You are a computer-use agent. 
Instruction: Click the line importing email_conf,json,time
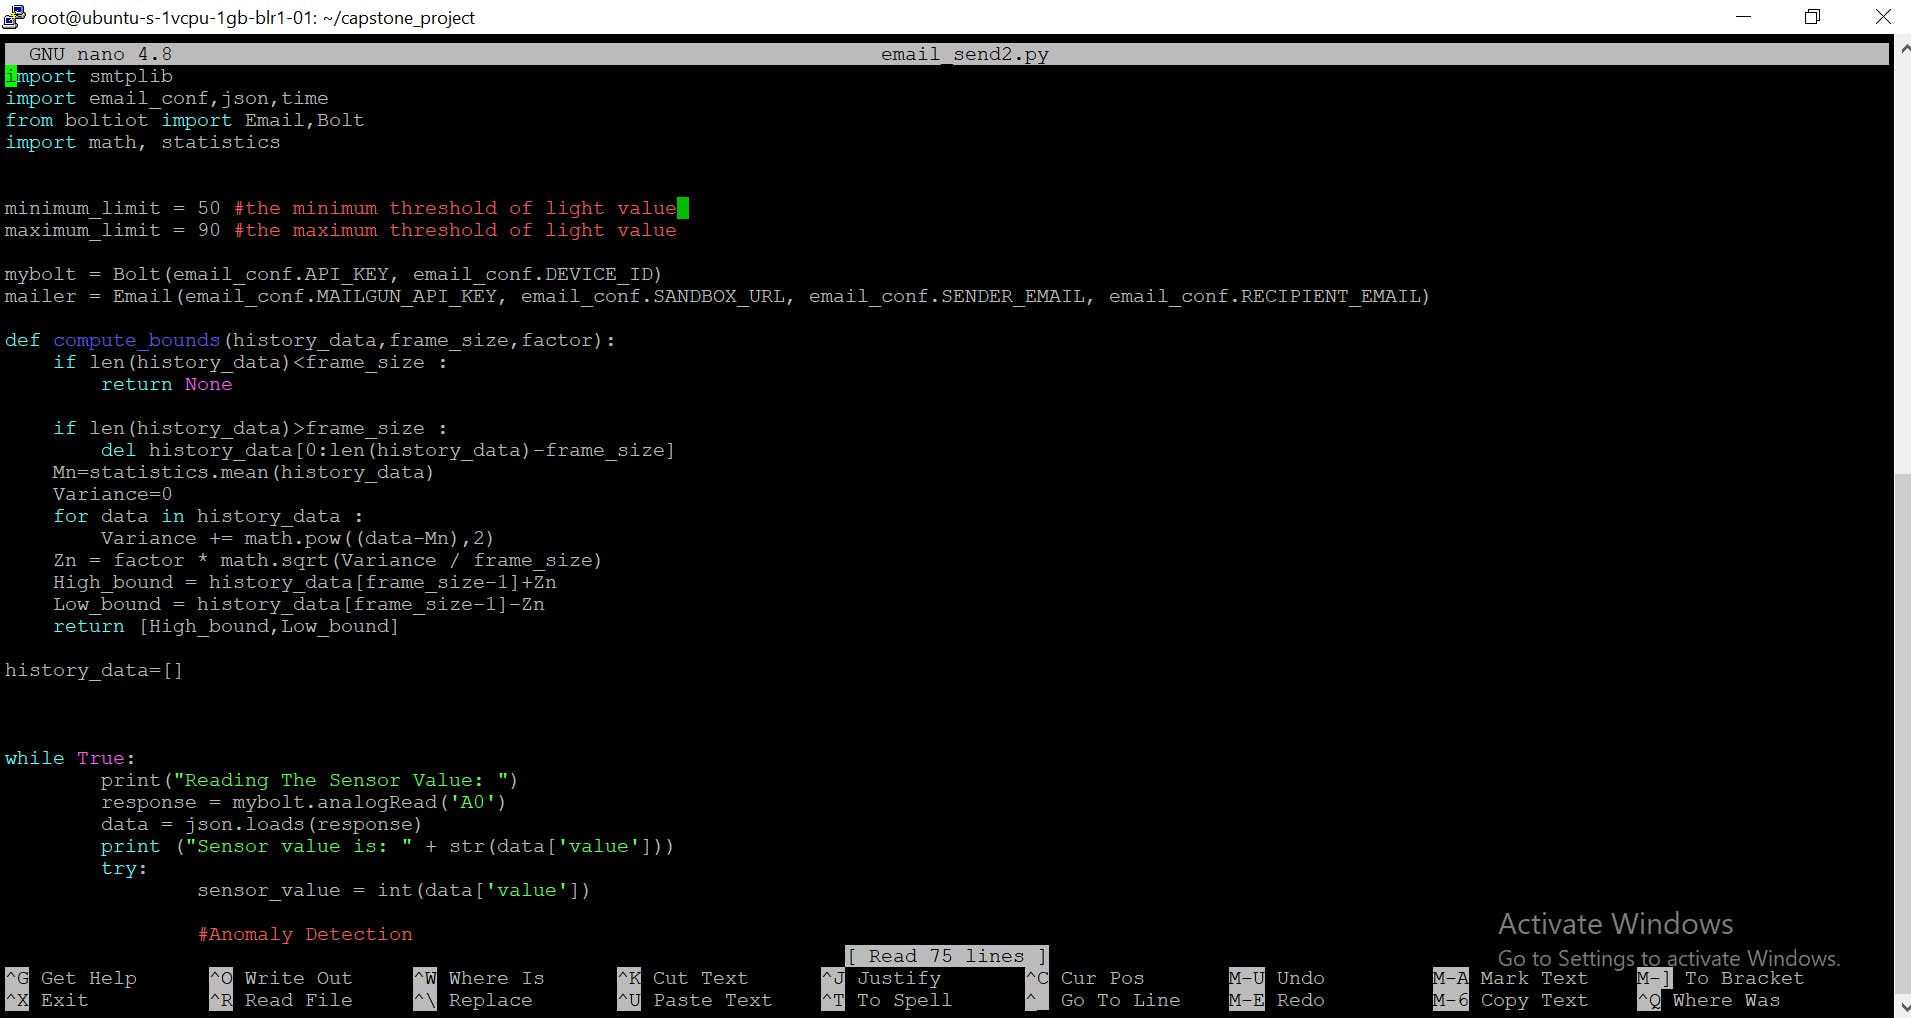click(x=166, y=98)
